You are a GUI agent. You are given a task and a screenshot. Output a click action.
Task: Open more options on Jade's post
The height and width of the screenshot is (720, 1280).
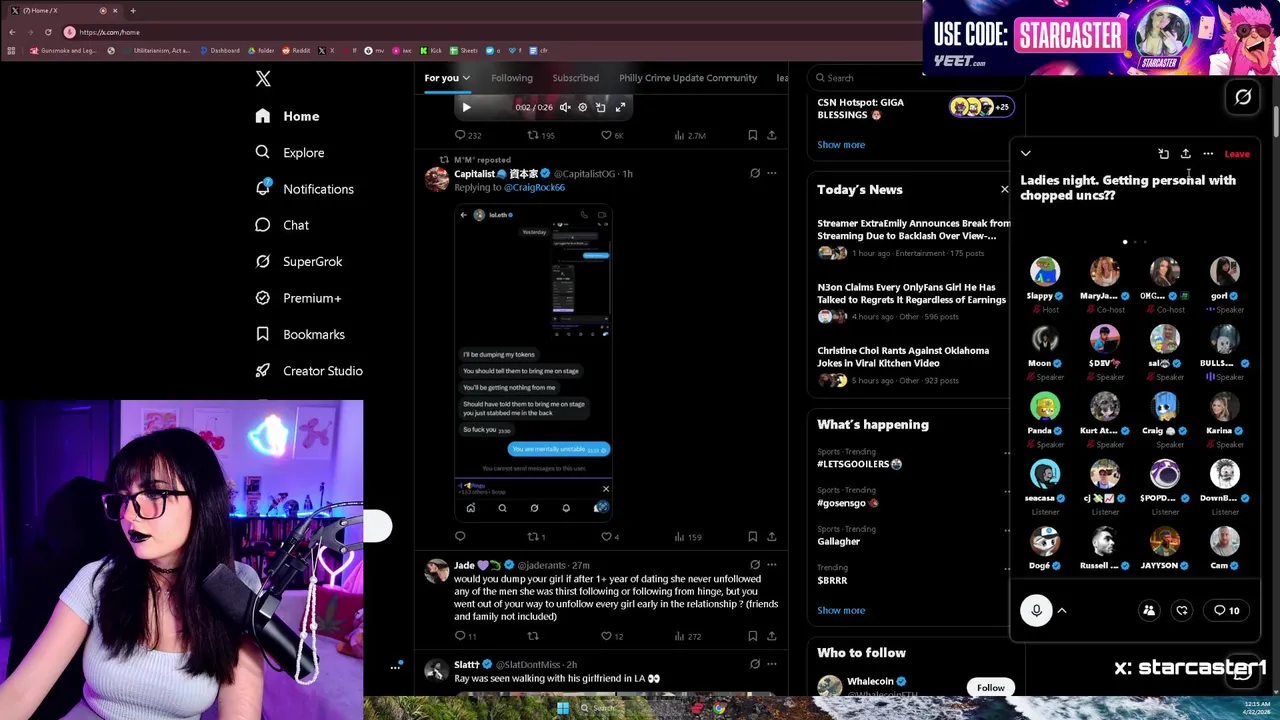point(772,565)
